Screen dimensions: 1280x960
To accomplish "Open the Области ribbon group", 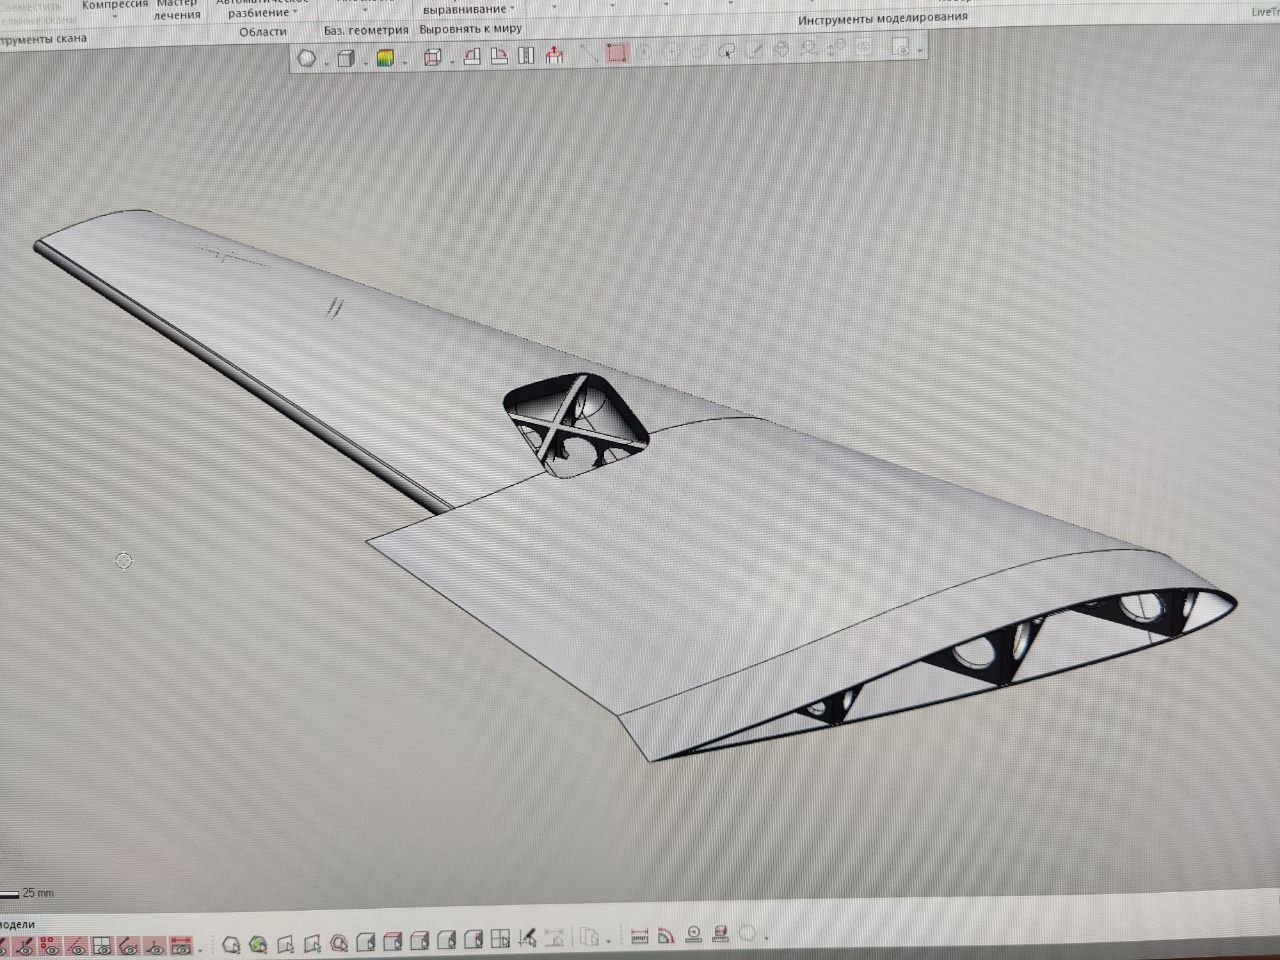I will click(263, 31).
